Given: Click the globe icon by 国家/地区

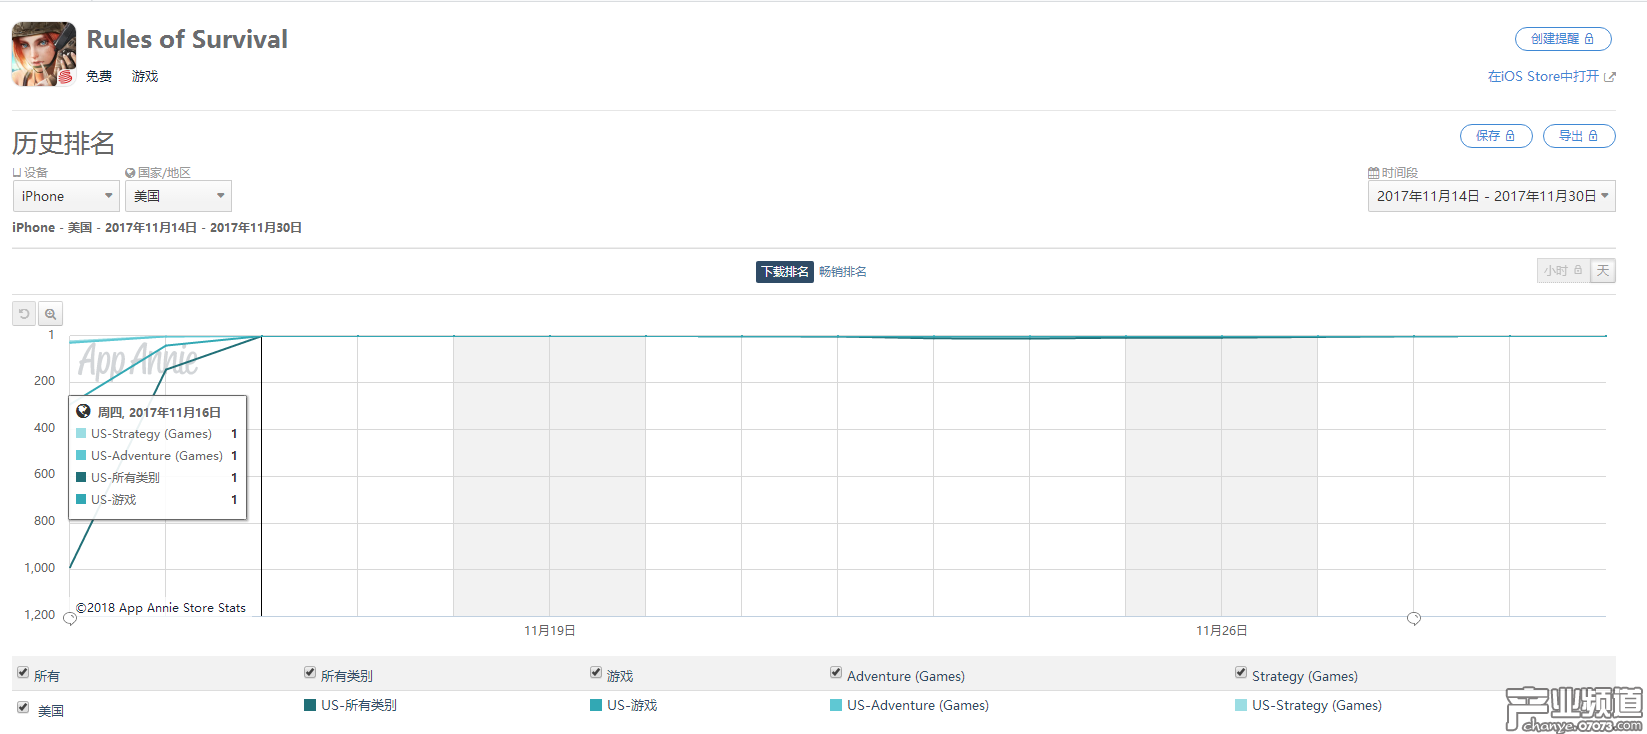Looking at the screenshot, I should tap(130, 173).
